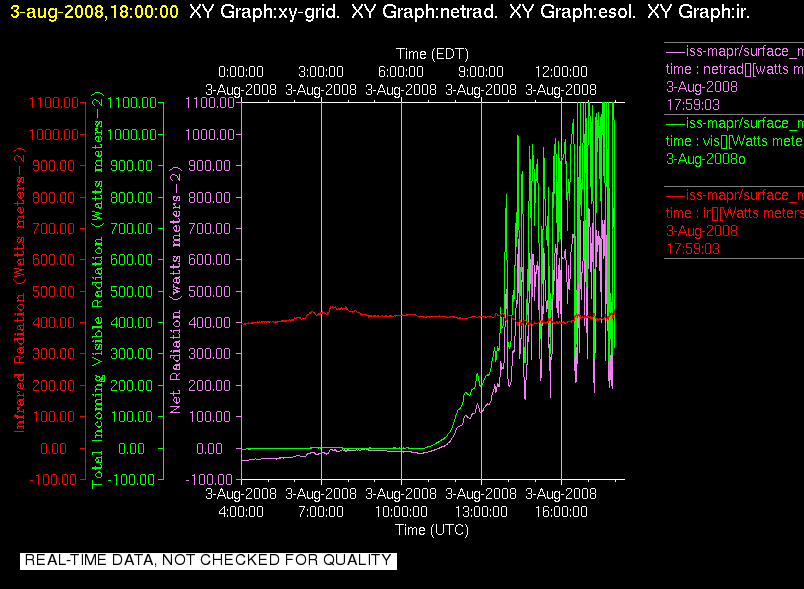Click the ir legend variable line

click(734, 213)
